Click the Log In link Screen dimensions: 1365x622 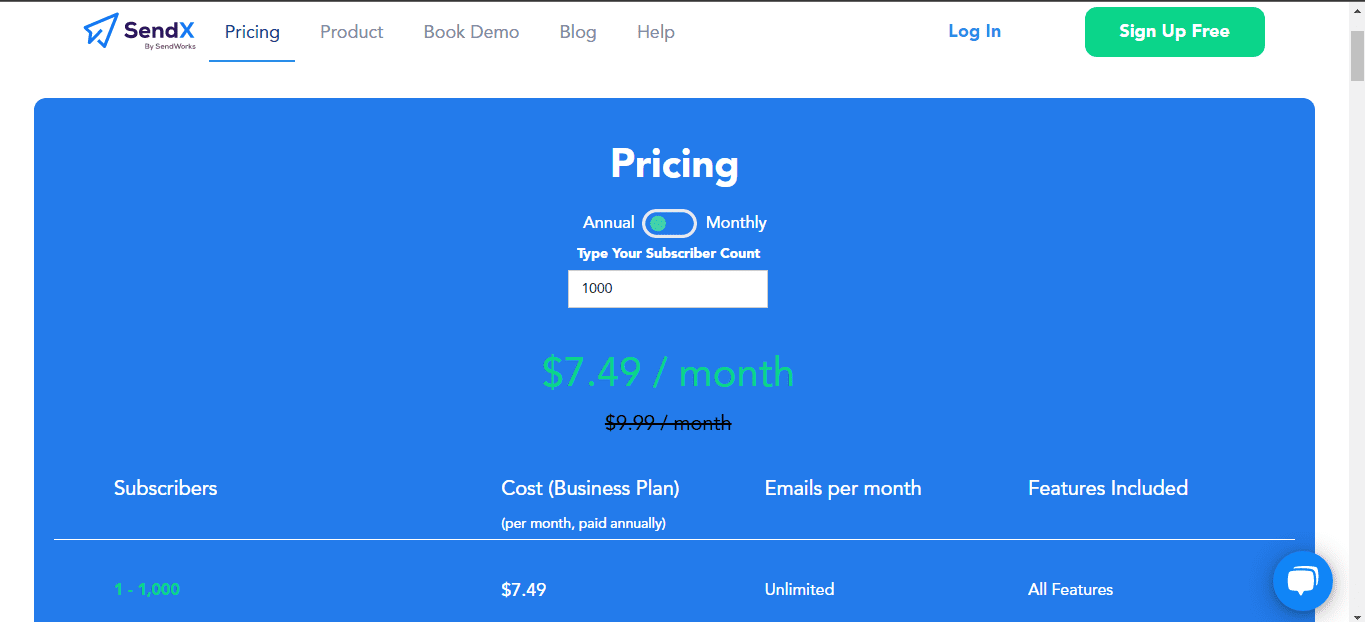point(974,31)
